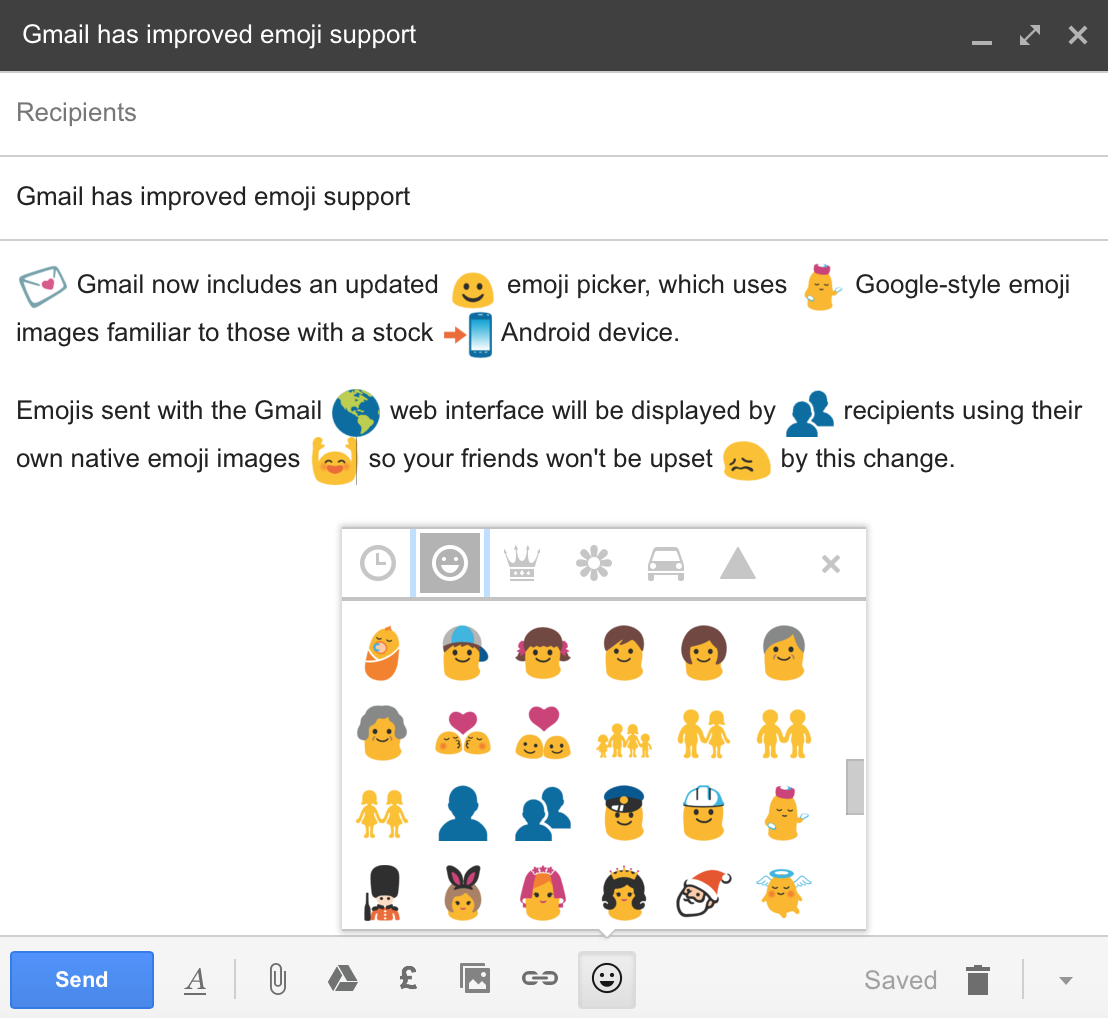
Task: Pick the boy with blue cap emoji
Action: (x=463, y=653)
